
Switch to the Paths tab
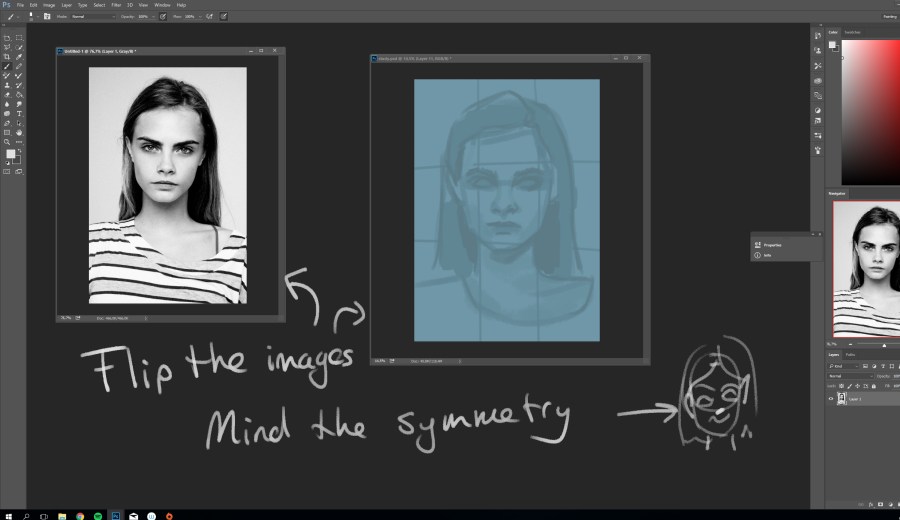pos(851,355)
